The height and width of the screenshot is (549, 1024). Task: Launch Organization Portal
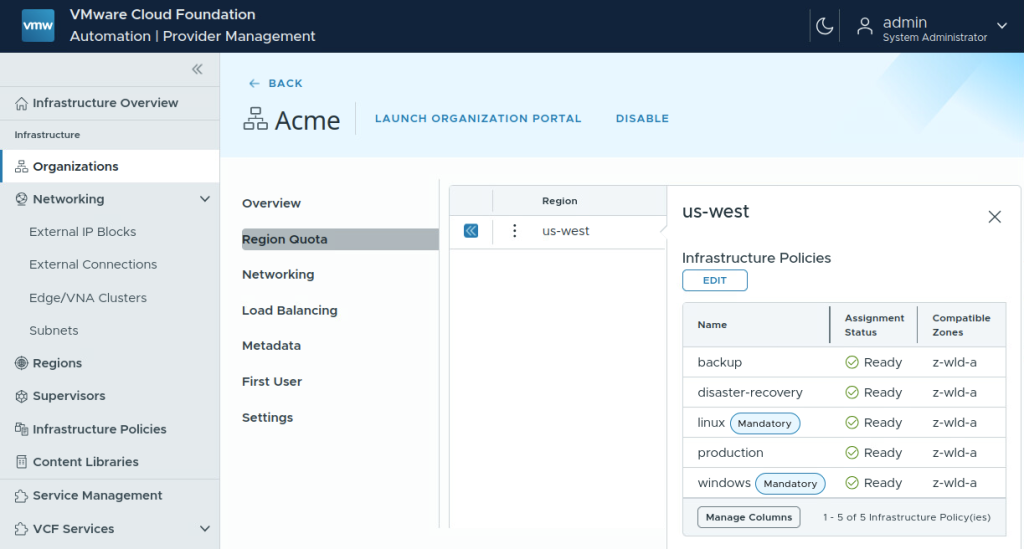point(478,118)
